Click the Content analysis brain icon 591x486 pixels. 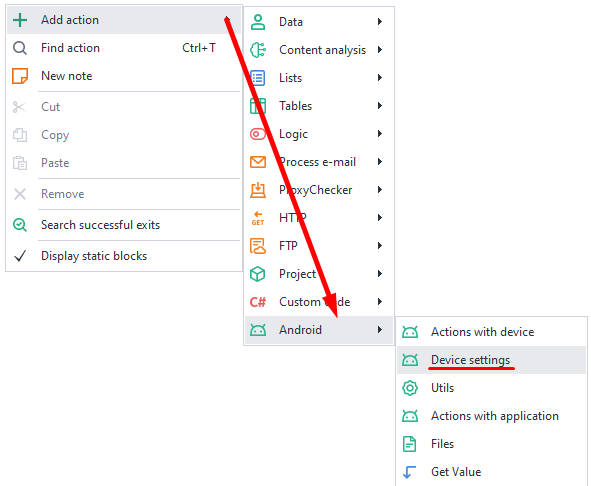[258, 50]
